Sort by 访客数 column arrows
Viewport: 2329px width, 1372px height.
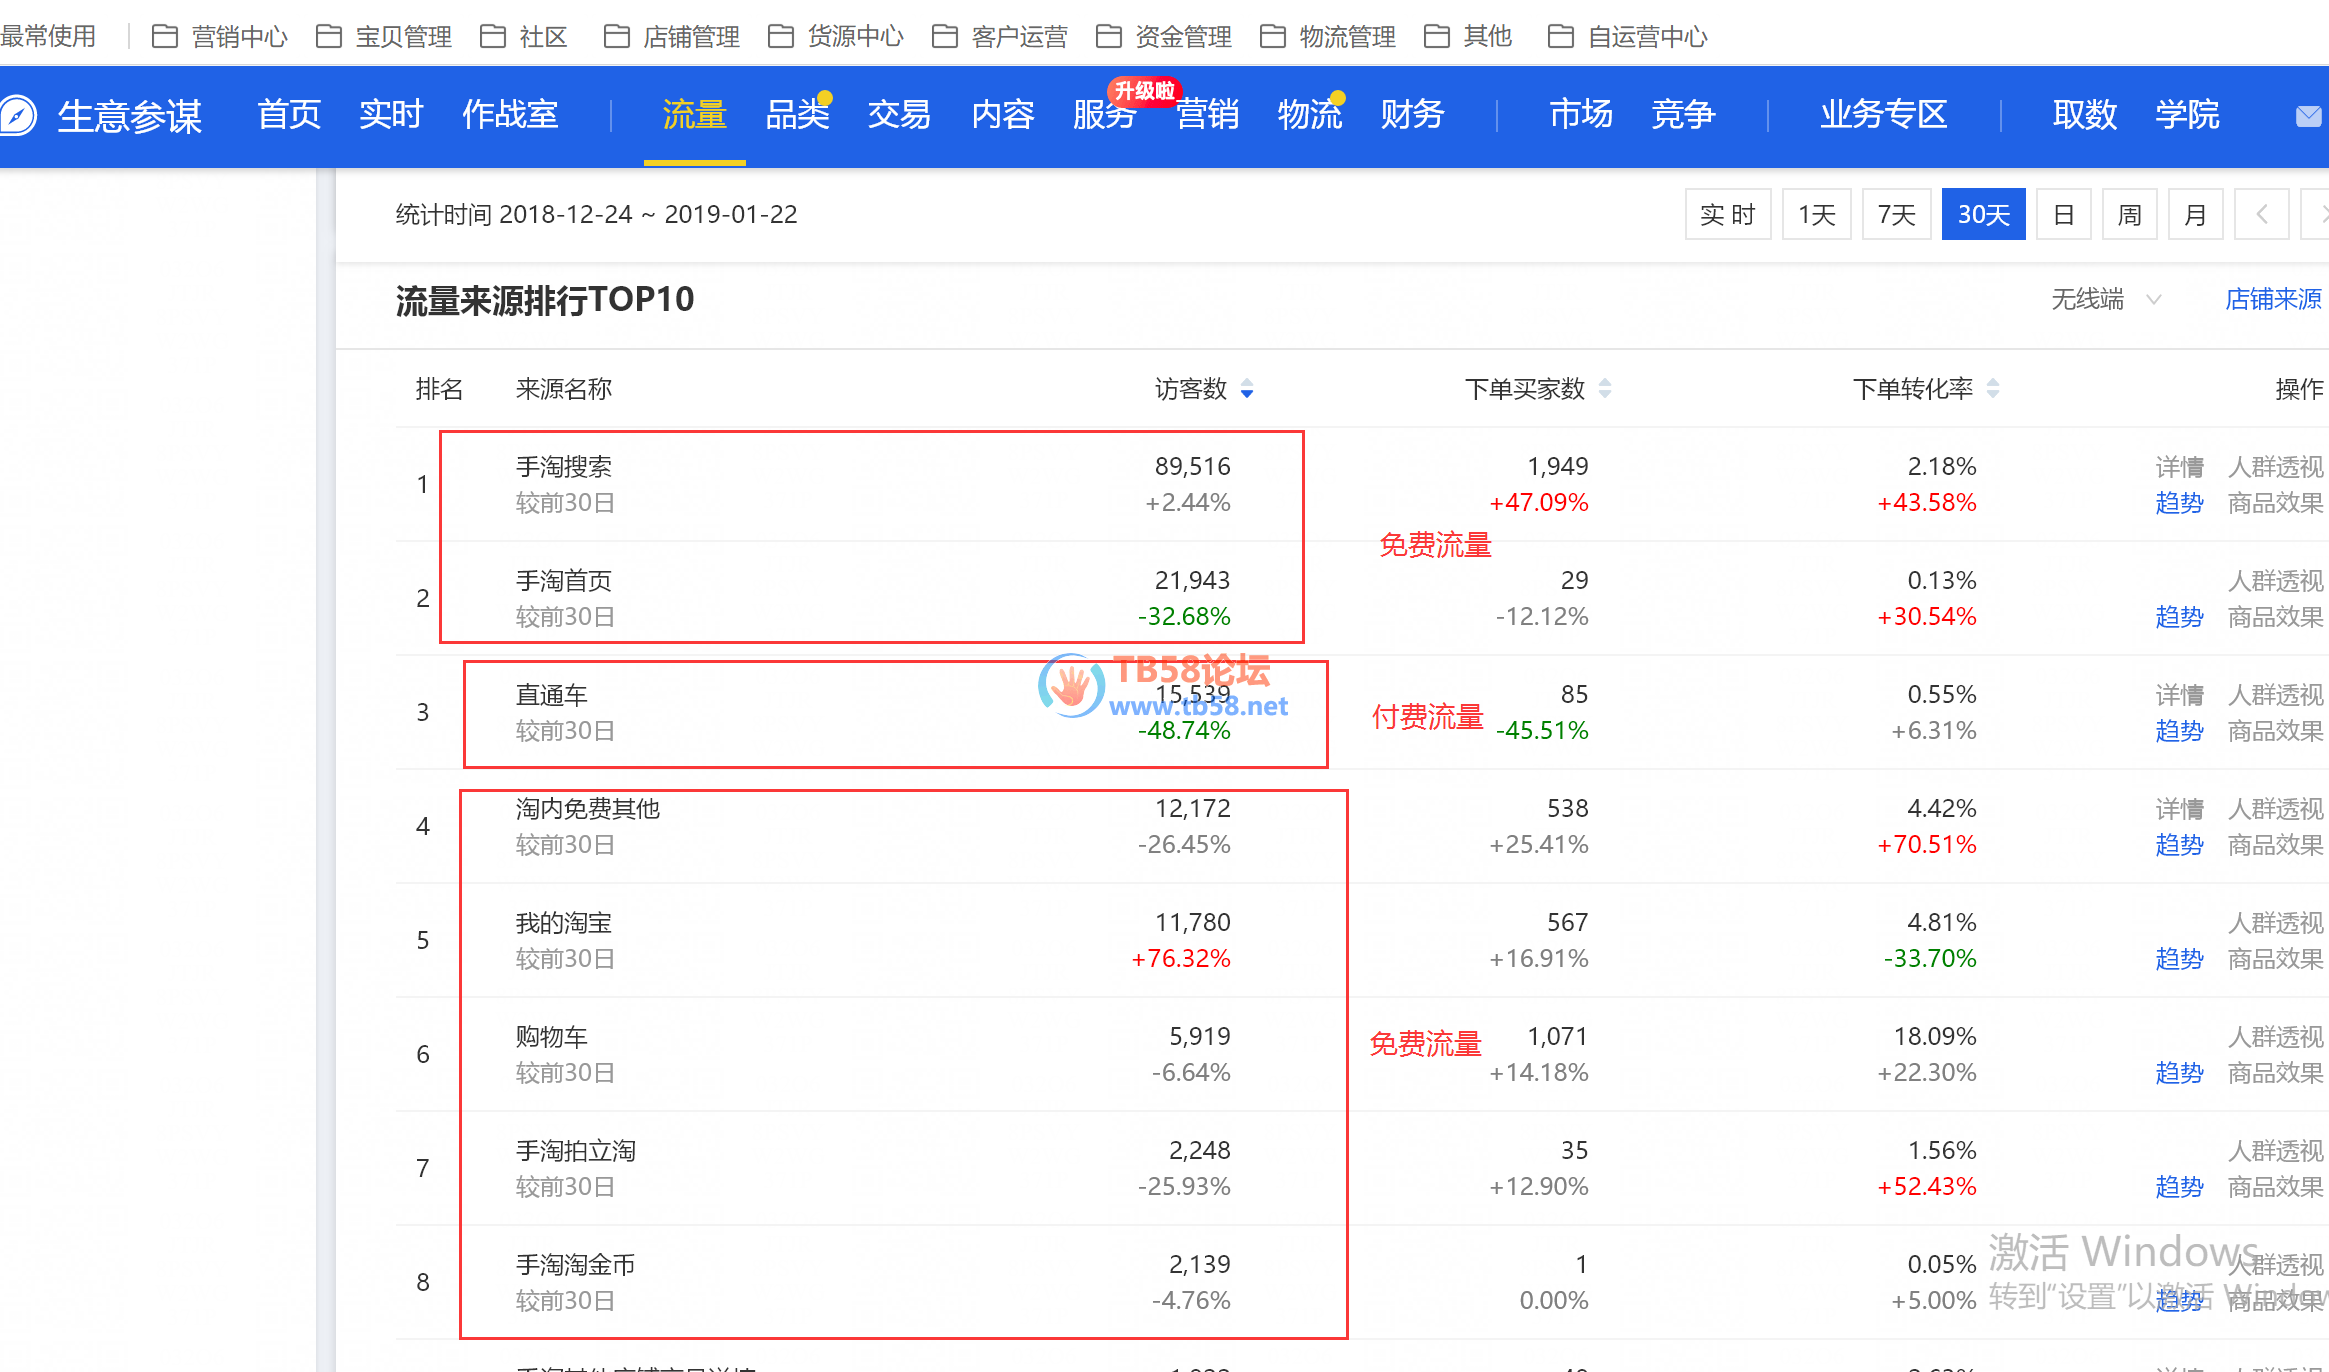pos(1246,389)
